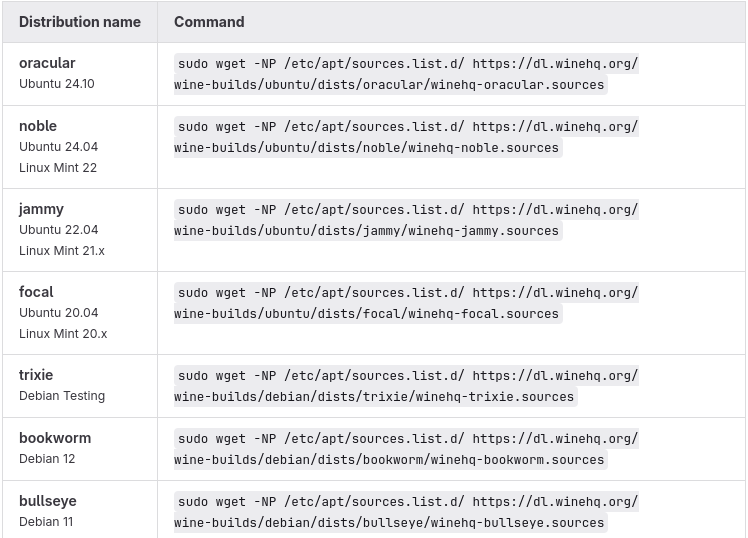
Task: Click the 'Ubuntu 22.04' label
Action: (x=58, y=230)
